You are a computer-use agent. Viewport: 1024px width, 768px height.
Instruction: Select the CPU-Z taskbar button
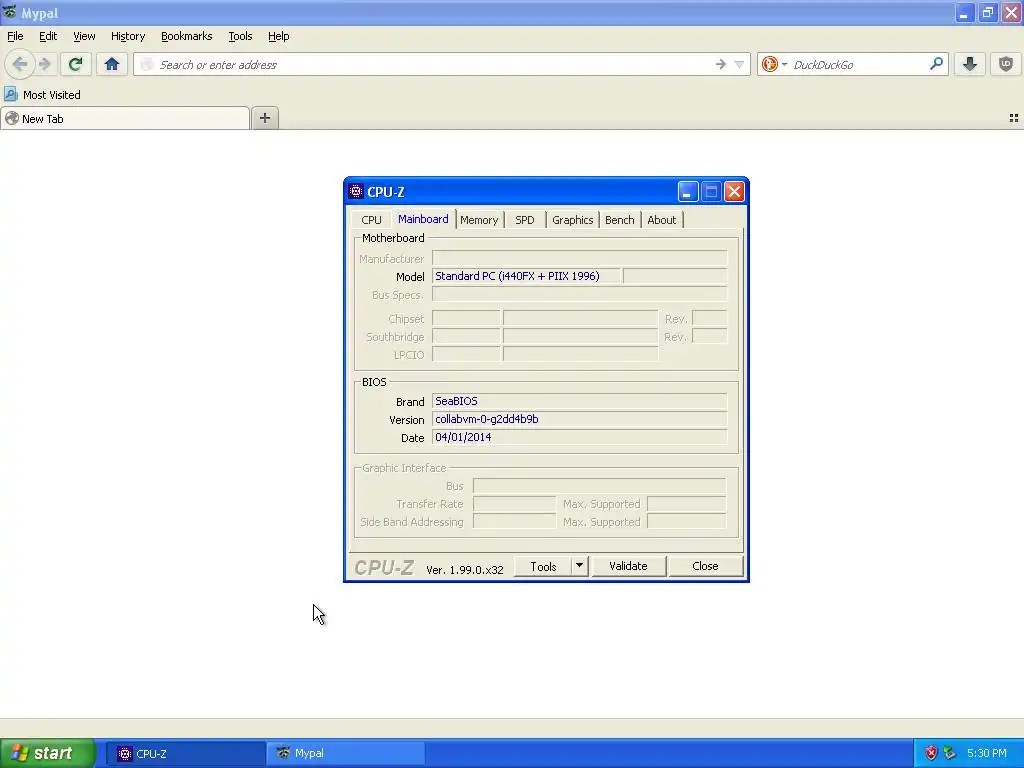(x=185, y=754)
